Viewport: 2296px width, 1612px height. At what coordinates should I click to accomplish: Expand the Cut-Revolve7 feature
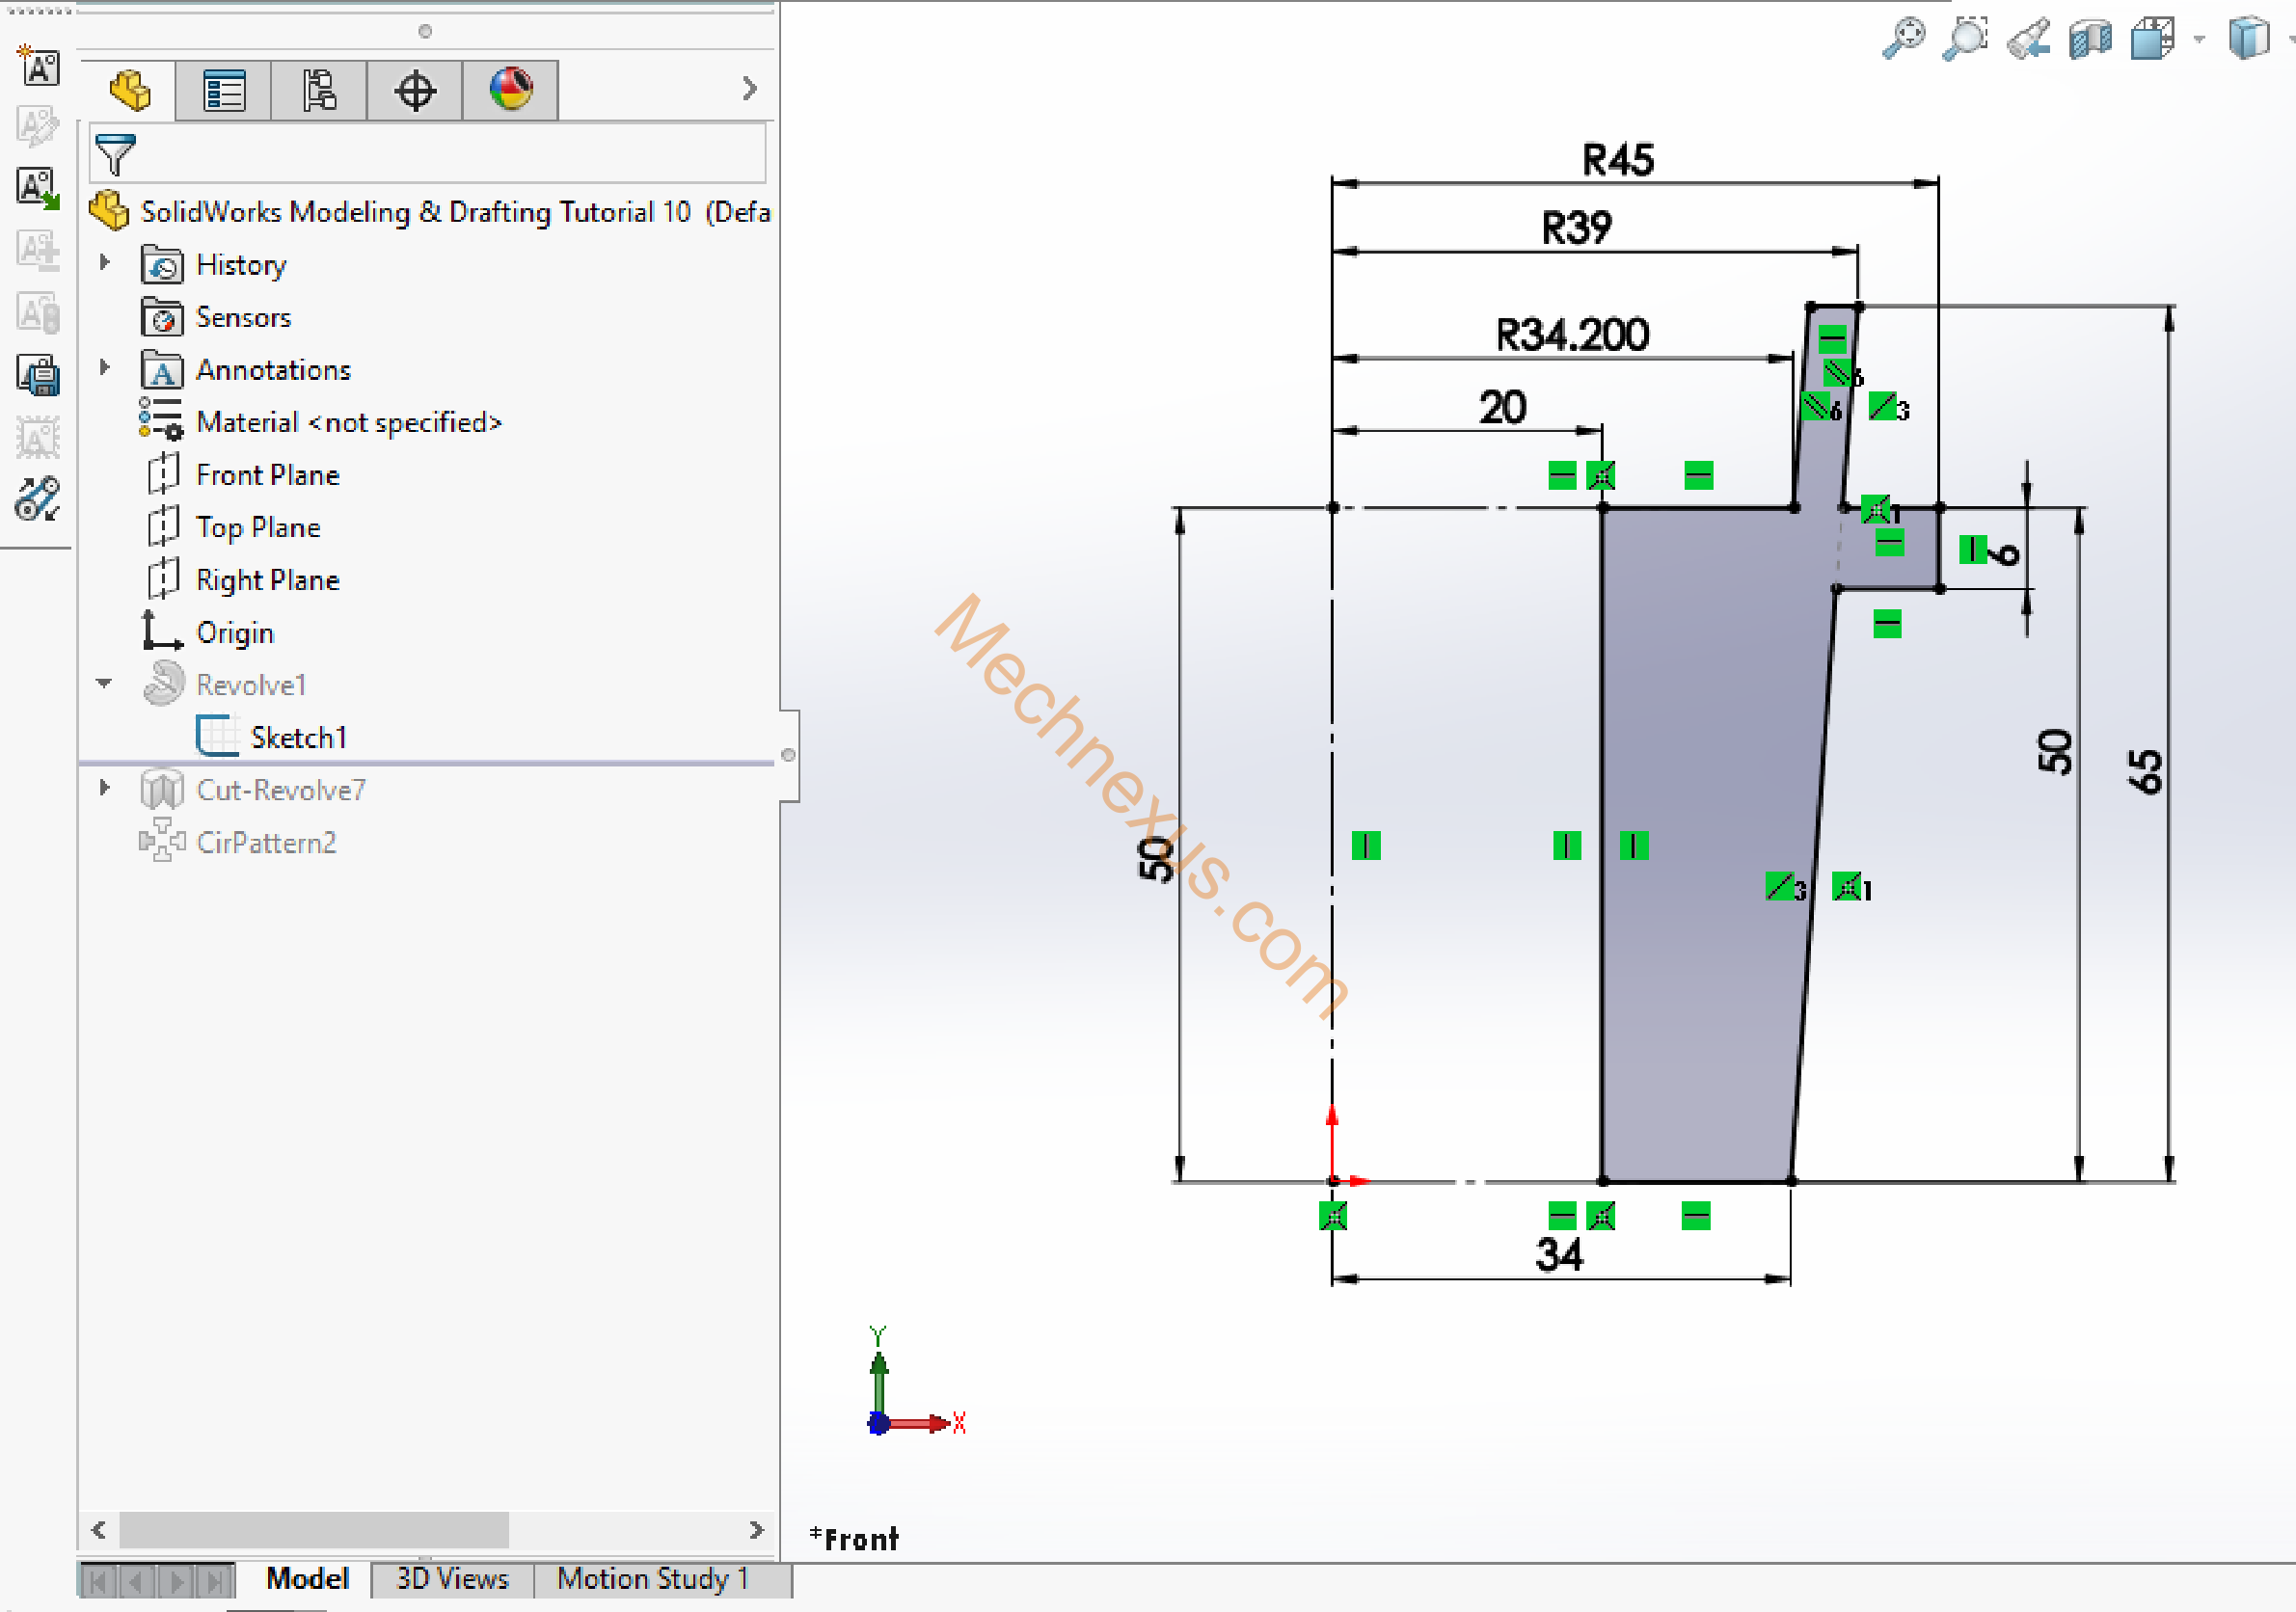[x=105, y=788]
